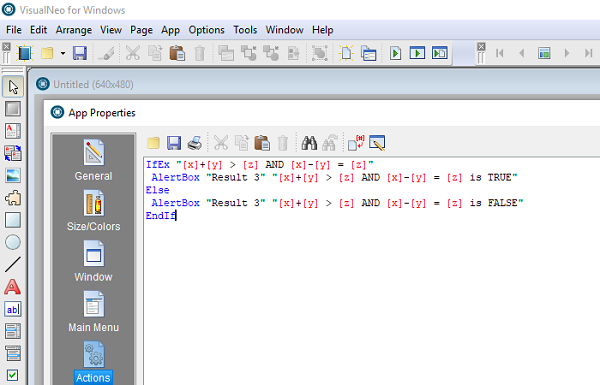Select the Rectangle shape tool

click(x=13, y=220)
